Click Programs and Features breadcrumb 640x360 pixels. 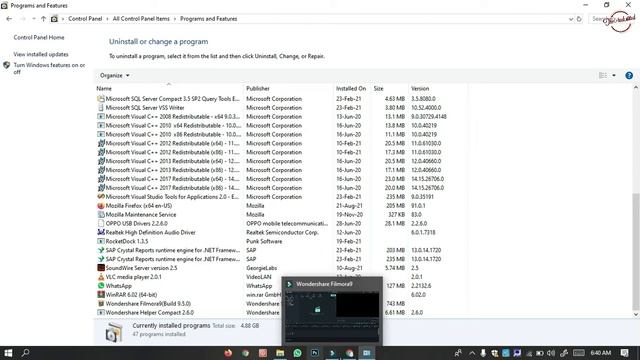(x=209, y=19)
